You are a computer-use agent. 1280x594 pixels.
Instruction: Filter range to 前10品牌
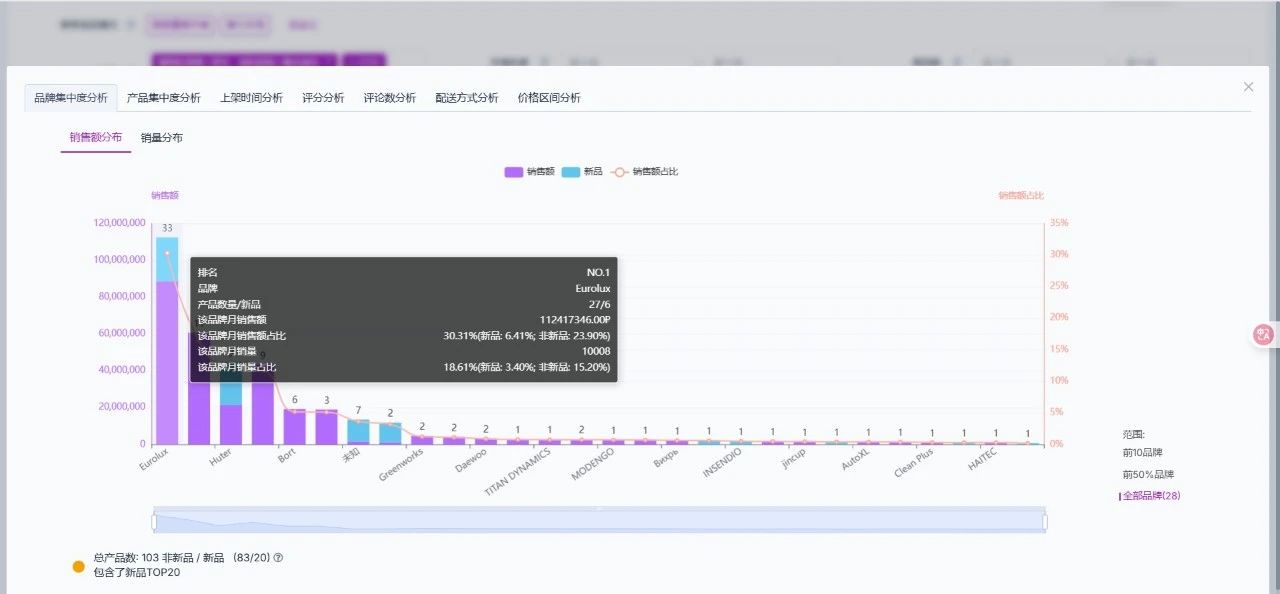click(1143, 453)
